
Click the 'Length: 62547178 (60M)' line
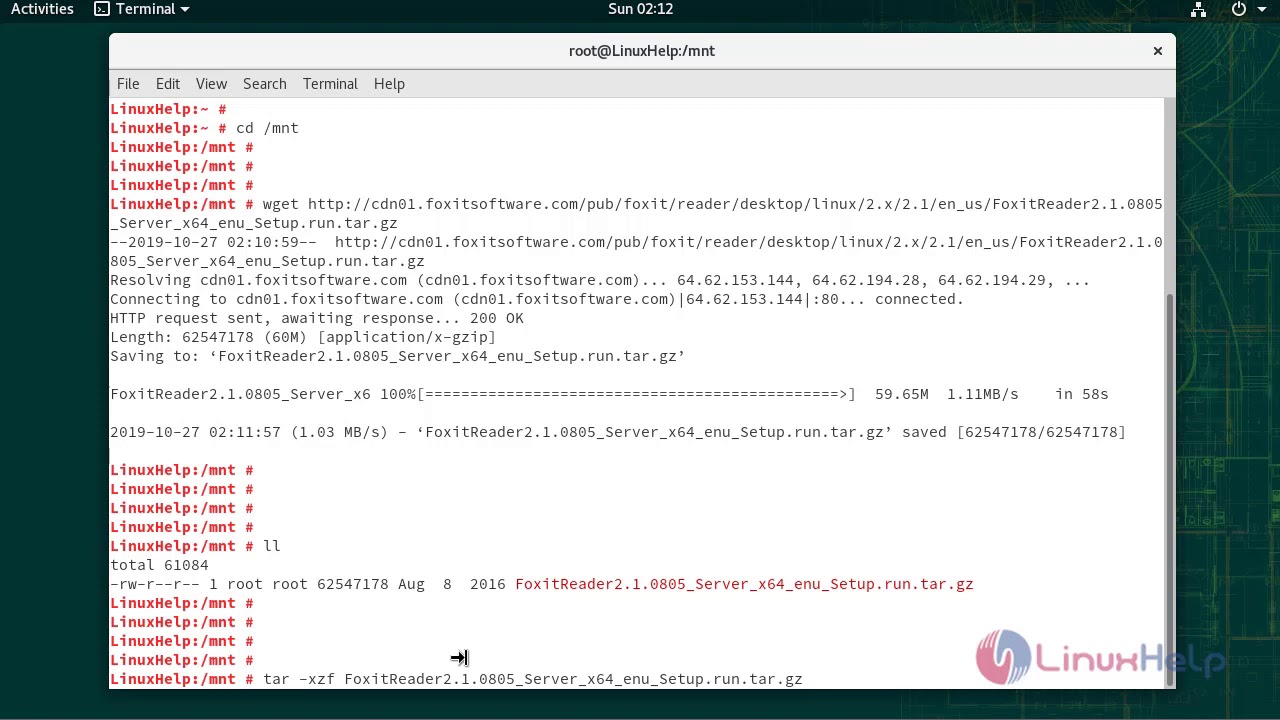303,337
